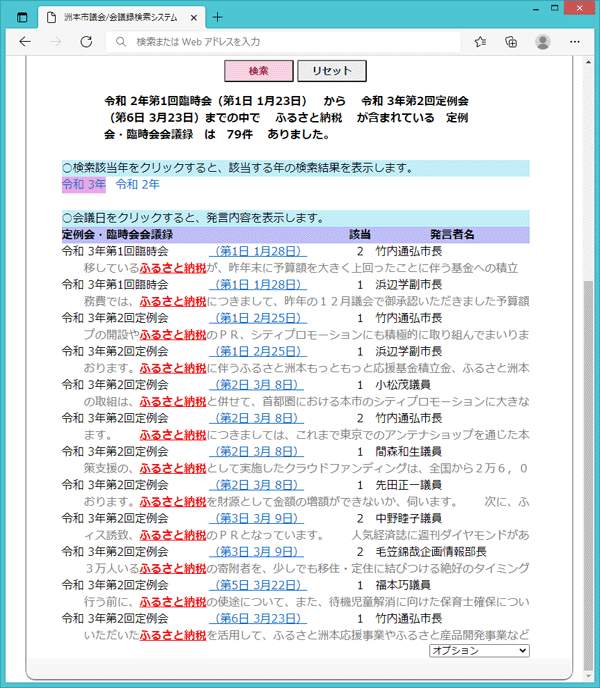Open 第1日 1月28日 link for 浜辺学副市長
This screenshot has width=600, height=688.
pos(258,285)
